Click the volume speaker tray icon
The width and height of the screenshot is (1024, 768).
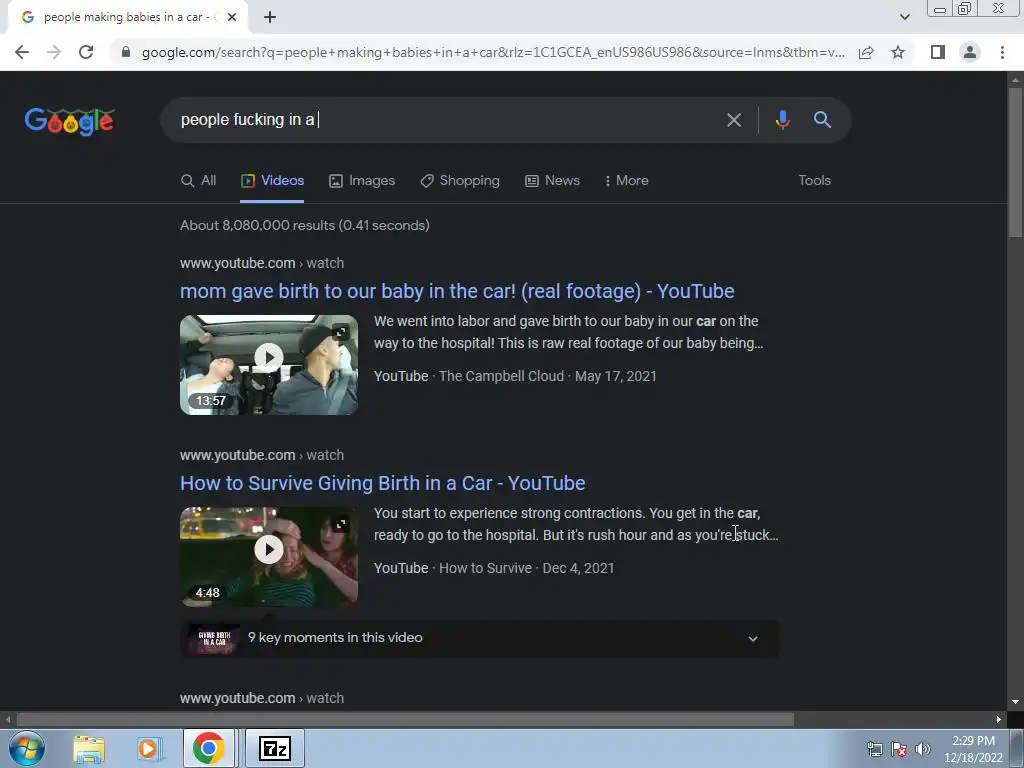[x=923, y=749]
